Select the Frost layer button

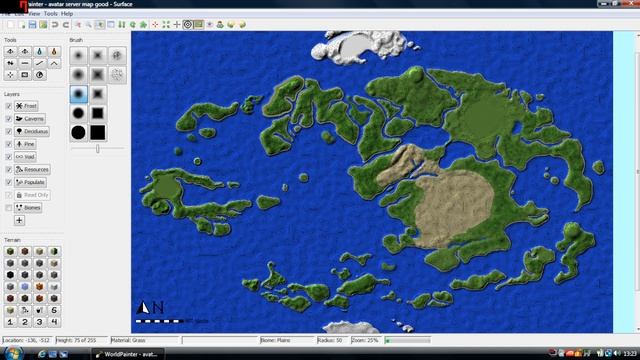(26, 106)
